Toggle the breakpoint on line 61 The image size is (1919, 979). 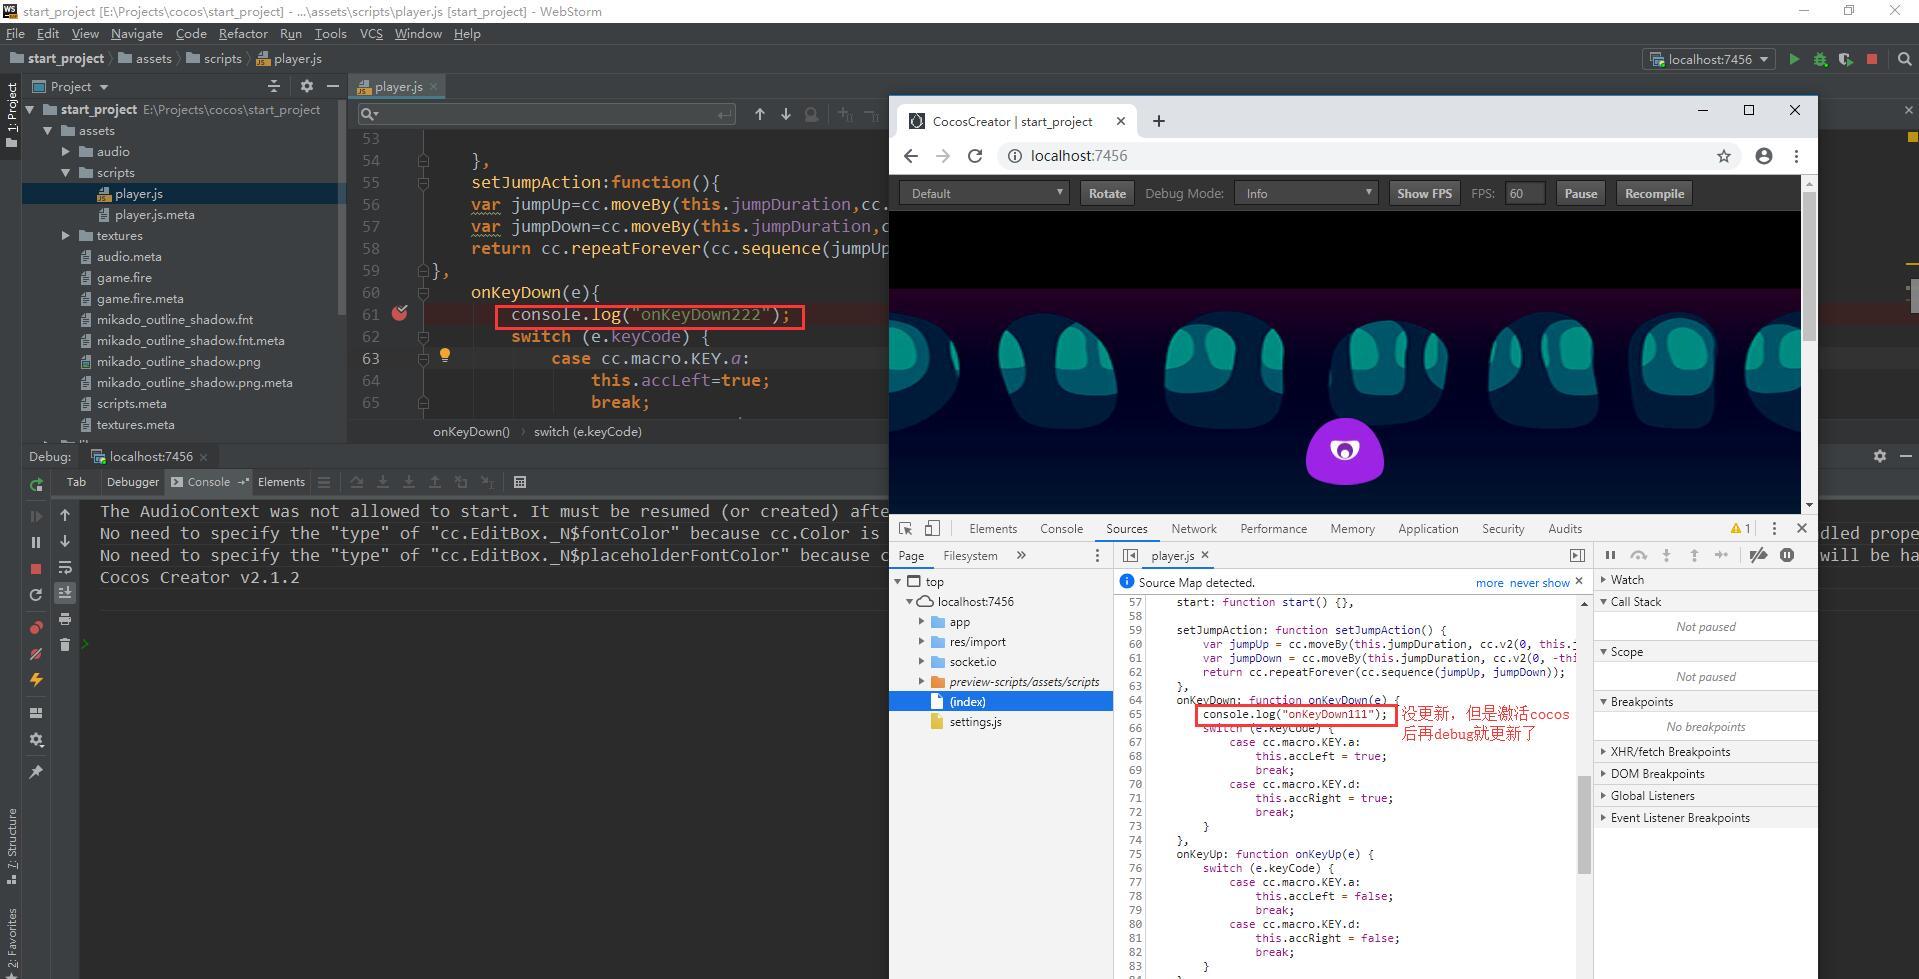point(400,314)
